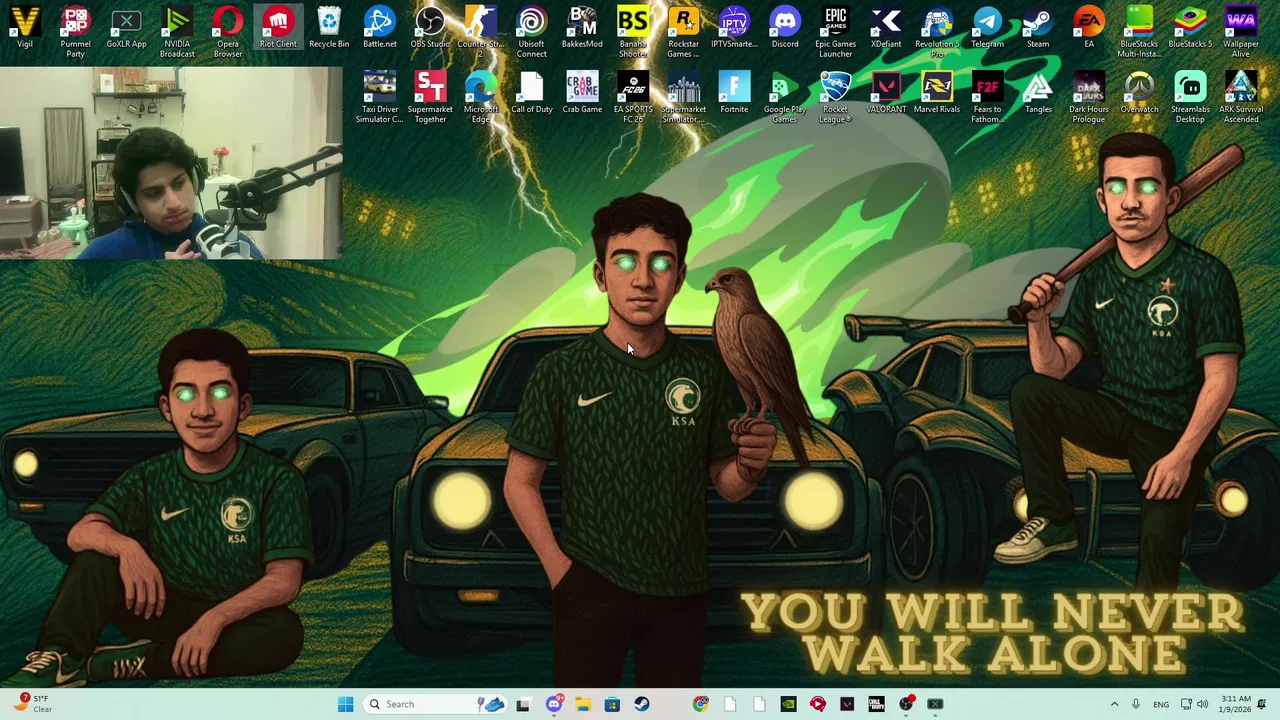1280x720 pixels.
Task: Select the Microsoft Edge desktop shortcut
Action: tap(481, 98)
